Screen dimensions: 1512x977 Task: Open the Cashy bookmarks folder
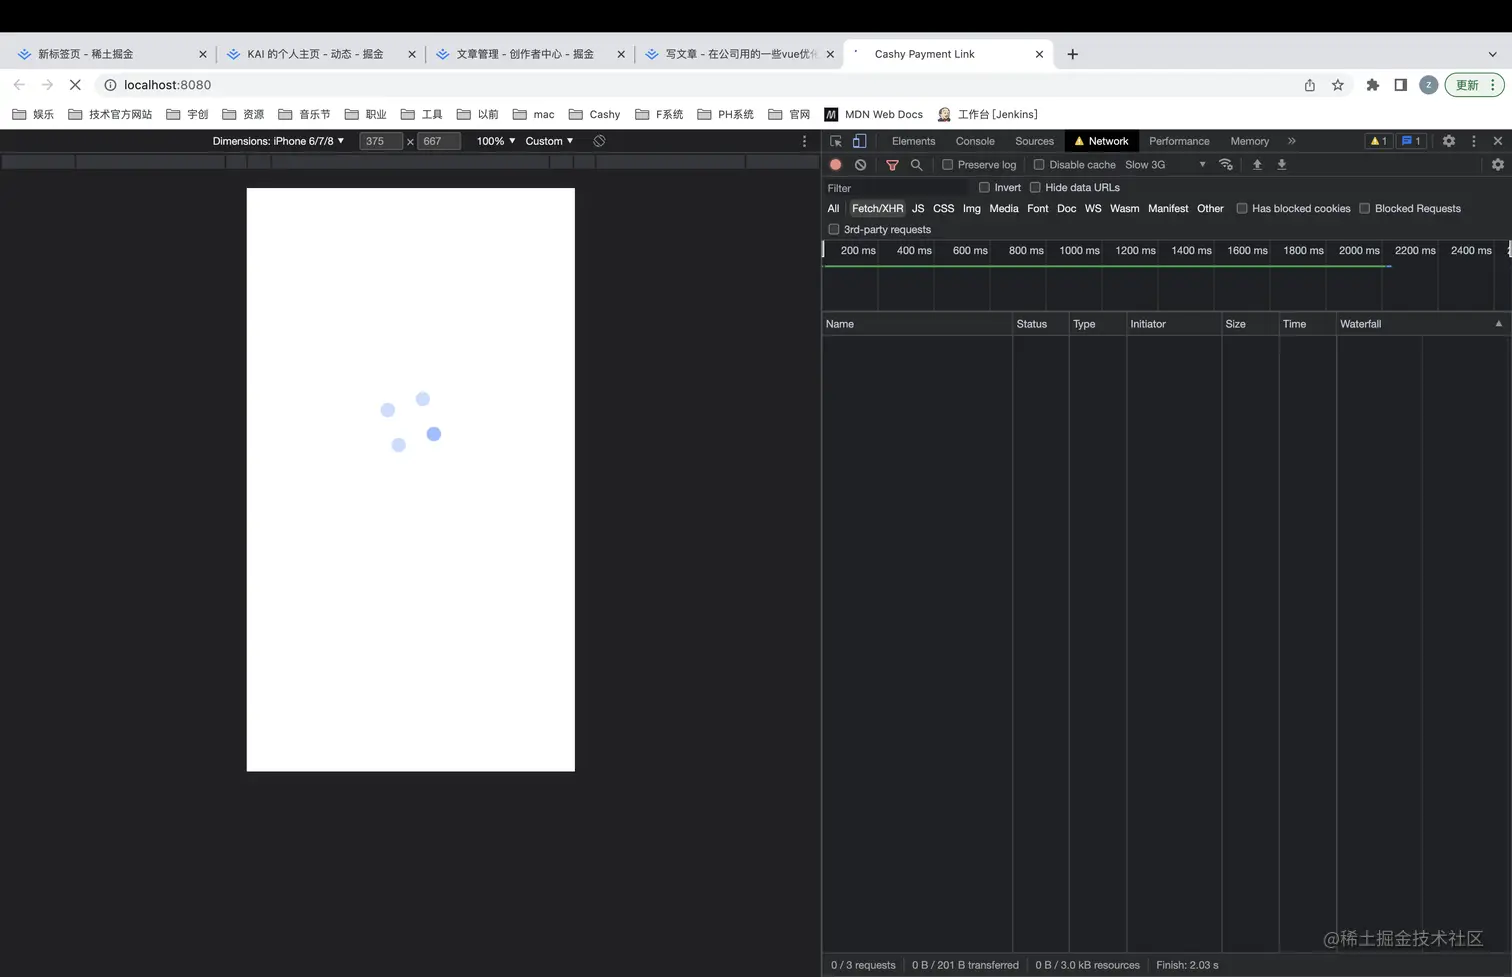click(594, 114)
